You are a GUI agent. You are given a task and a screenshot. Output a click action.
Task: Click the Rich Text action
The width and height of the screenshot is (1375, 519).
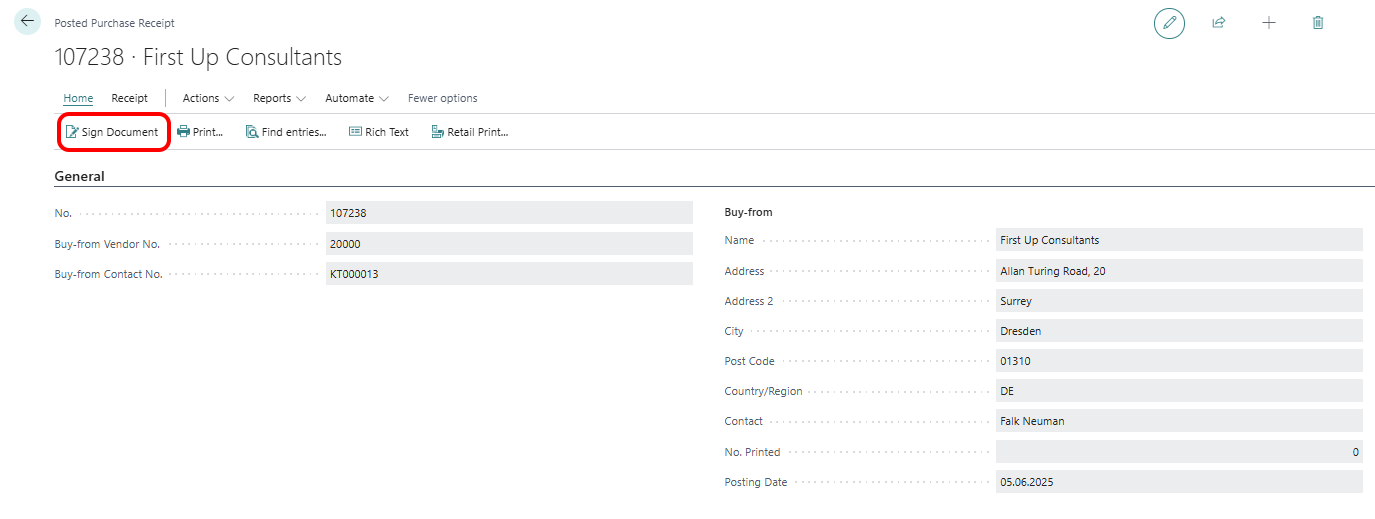[378, 132]
